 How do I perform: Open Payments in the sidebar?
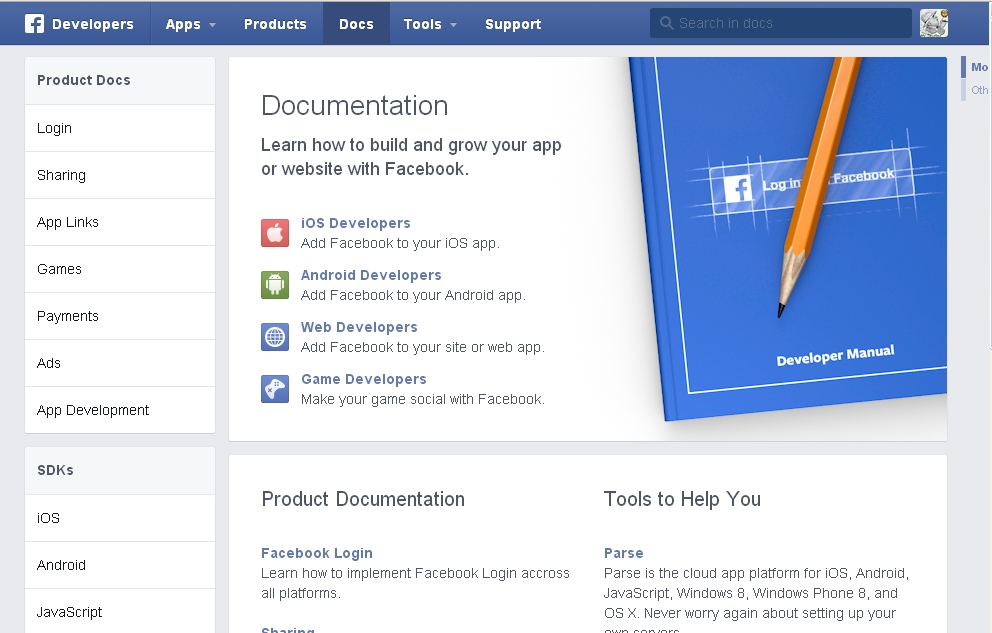click(x=120, y=316)
